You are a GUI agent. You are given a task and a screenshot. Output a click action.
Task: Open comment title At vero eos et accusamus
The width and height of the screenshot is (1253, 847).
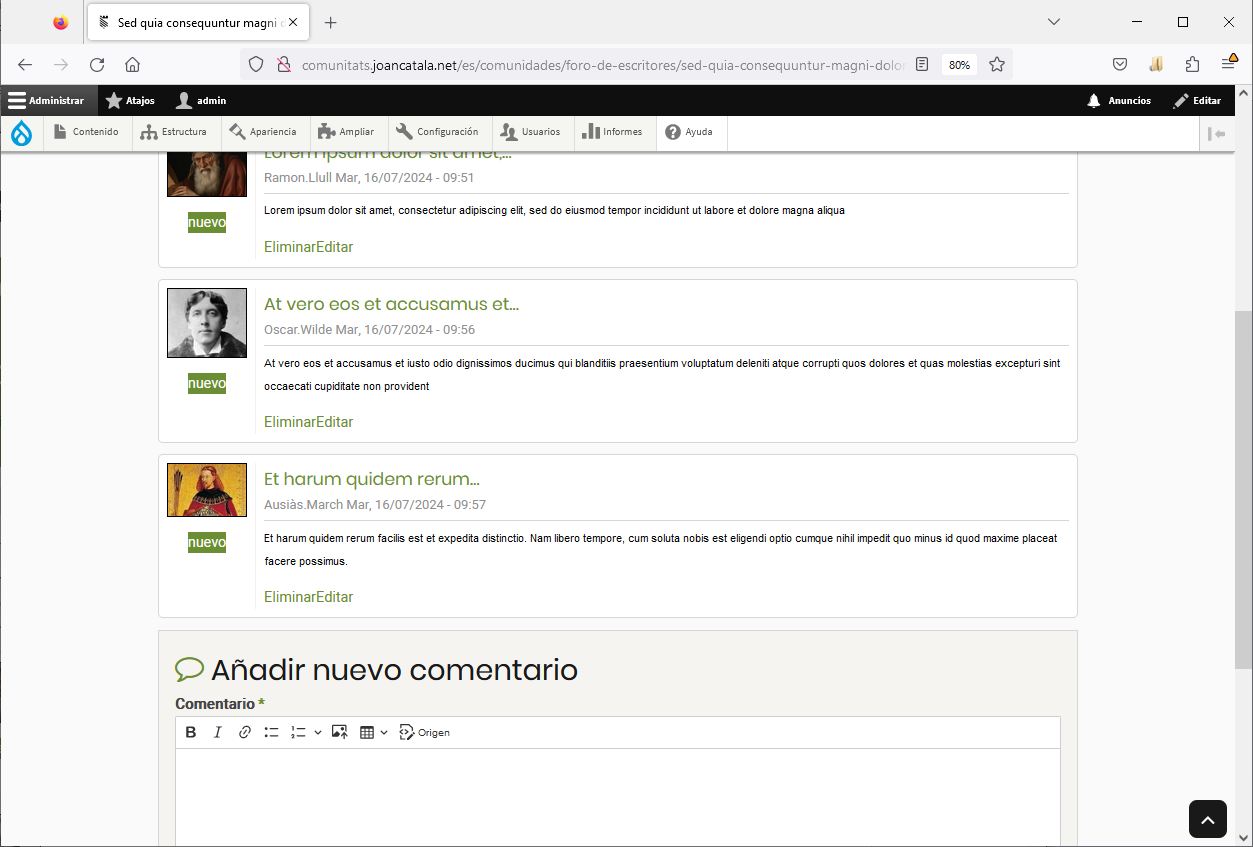pos(391,304)
